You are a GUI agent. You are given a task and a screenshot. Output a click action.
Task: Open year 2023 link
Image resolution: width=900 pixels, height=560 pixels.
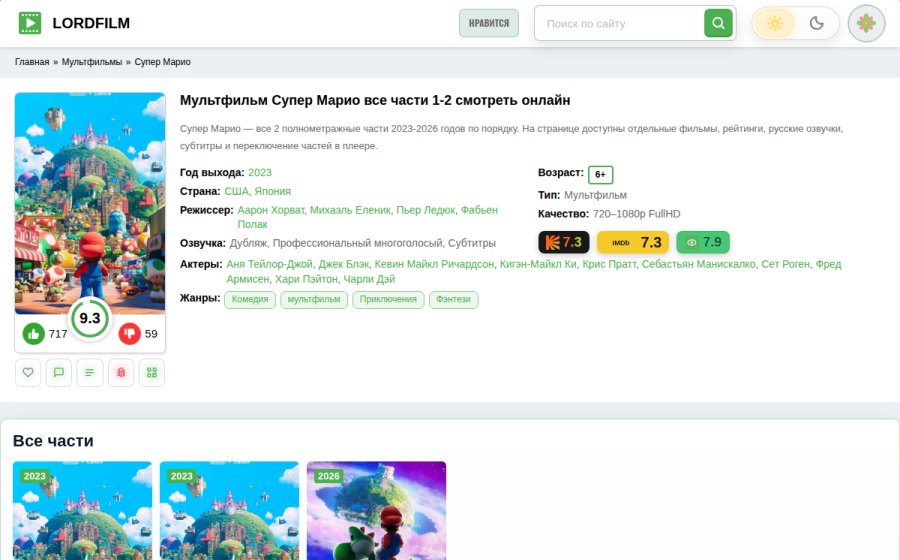click(260, 173)
